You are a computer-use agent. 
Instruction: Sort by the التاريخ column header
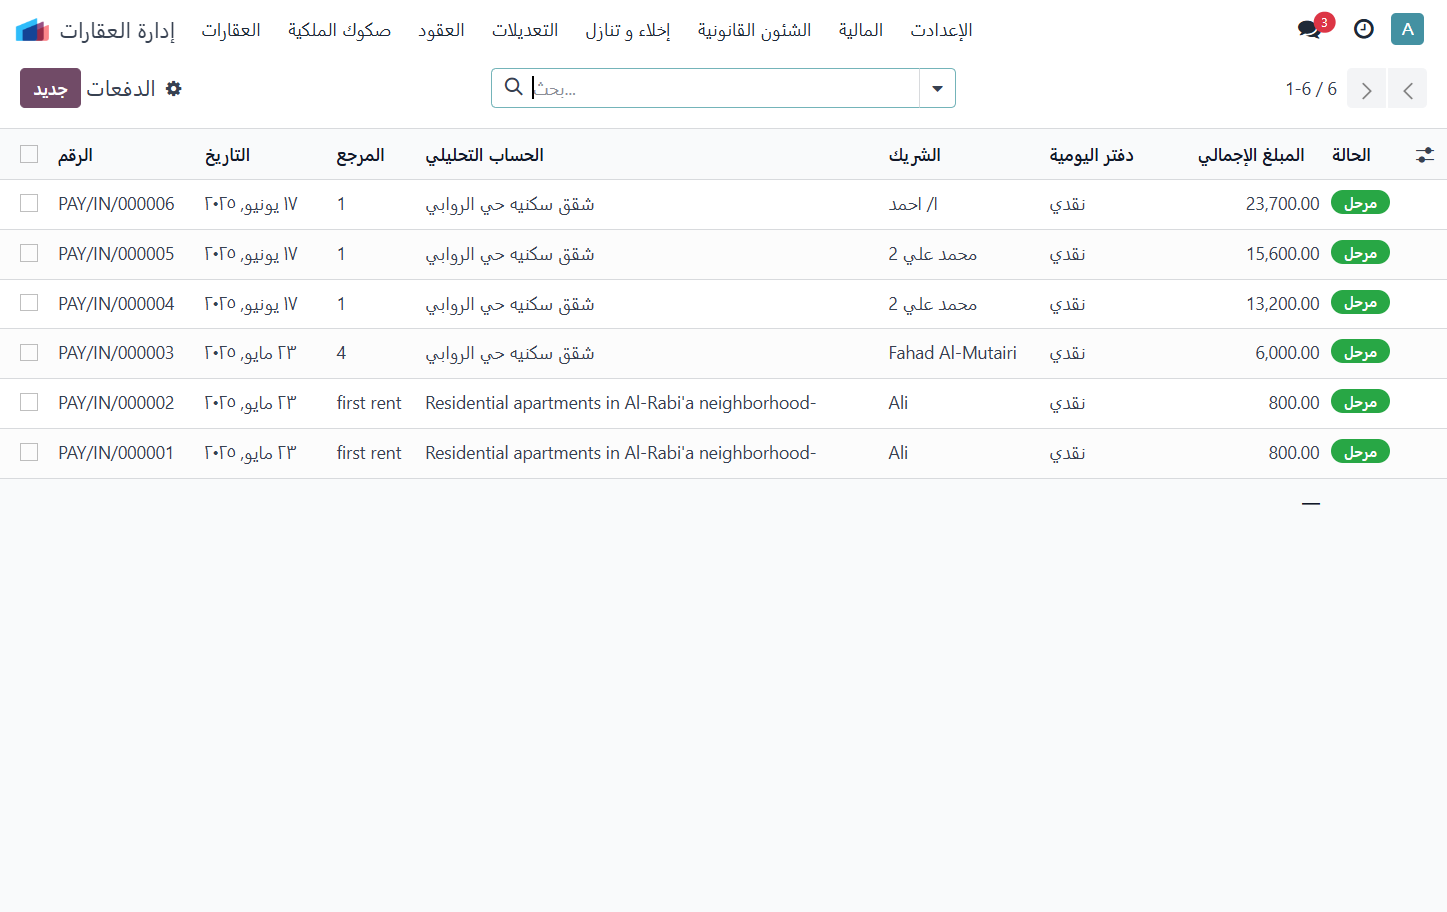point(227,155)
